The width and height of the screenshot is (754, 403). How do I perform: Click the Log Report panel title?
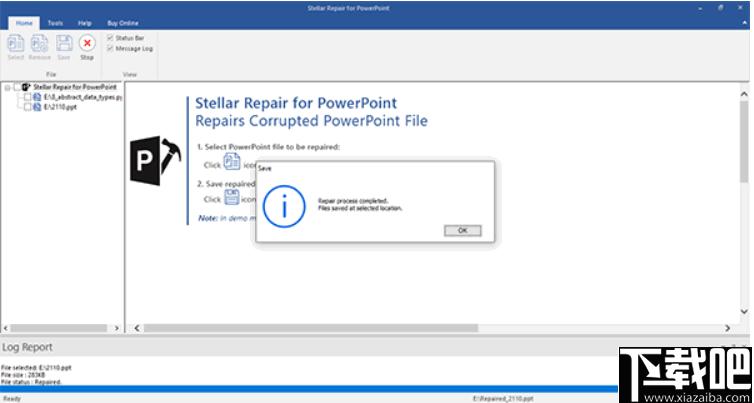27,347
